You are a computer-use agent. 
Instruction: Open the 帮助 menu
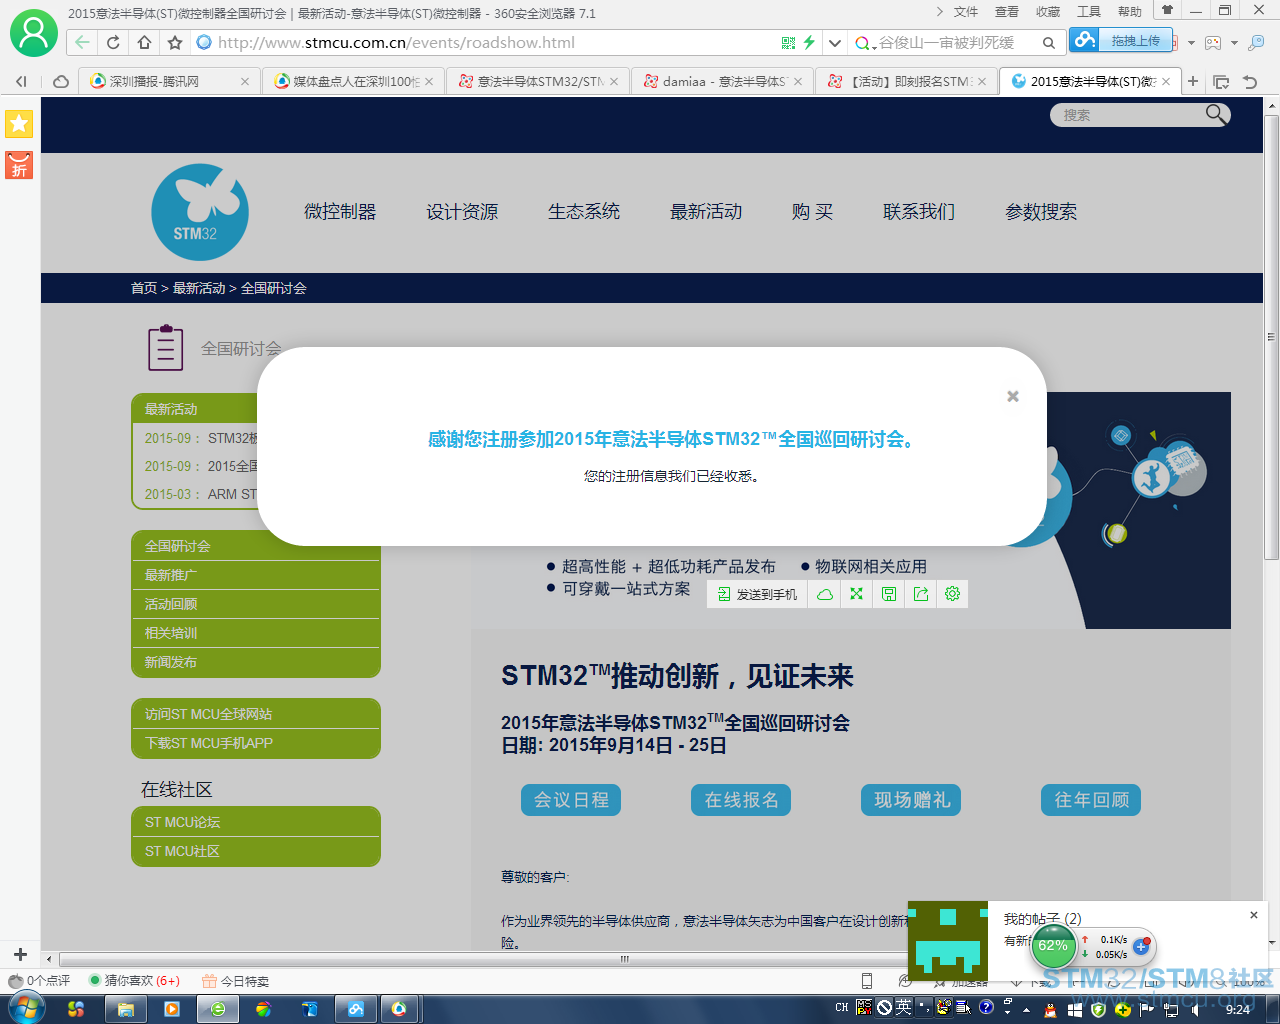point(1130,12)
